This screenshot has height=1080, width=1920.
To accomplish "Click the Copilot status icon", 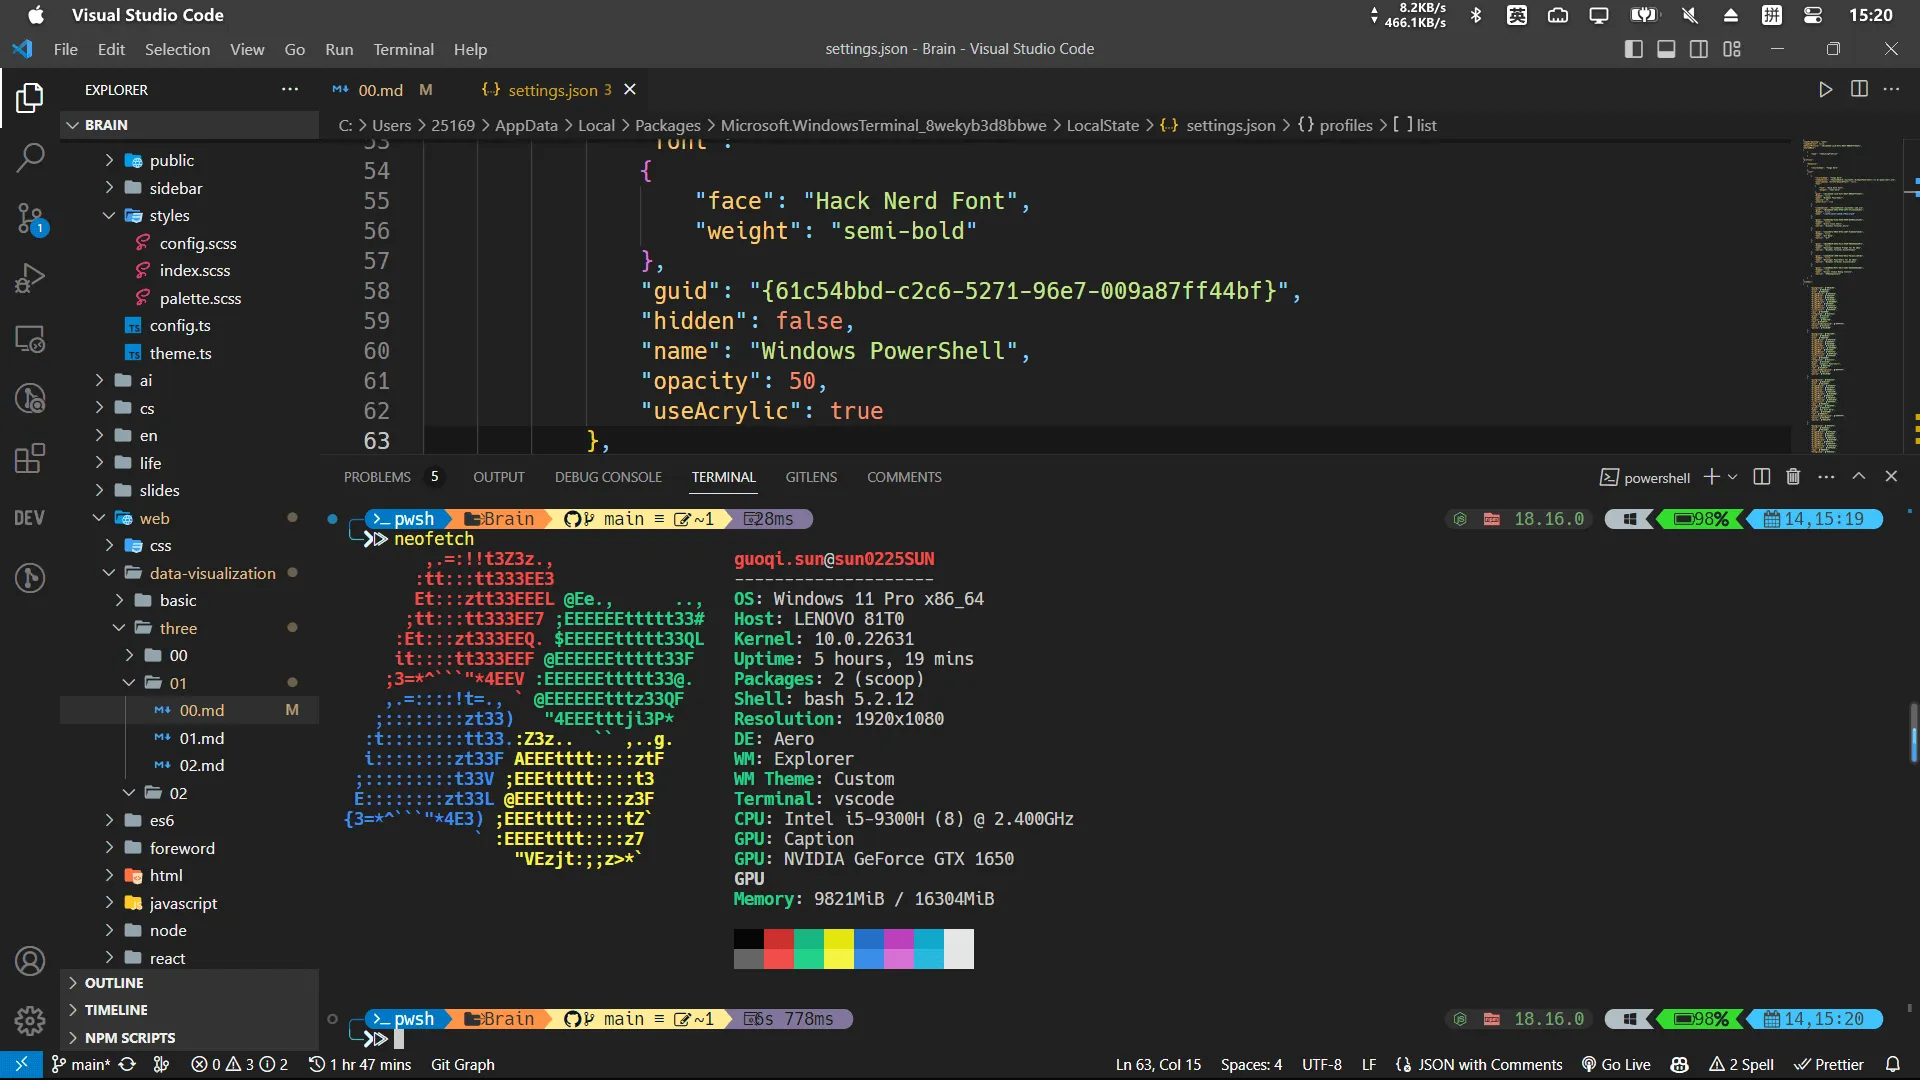I will (x=1680, y=1064).
